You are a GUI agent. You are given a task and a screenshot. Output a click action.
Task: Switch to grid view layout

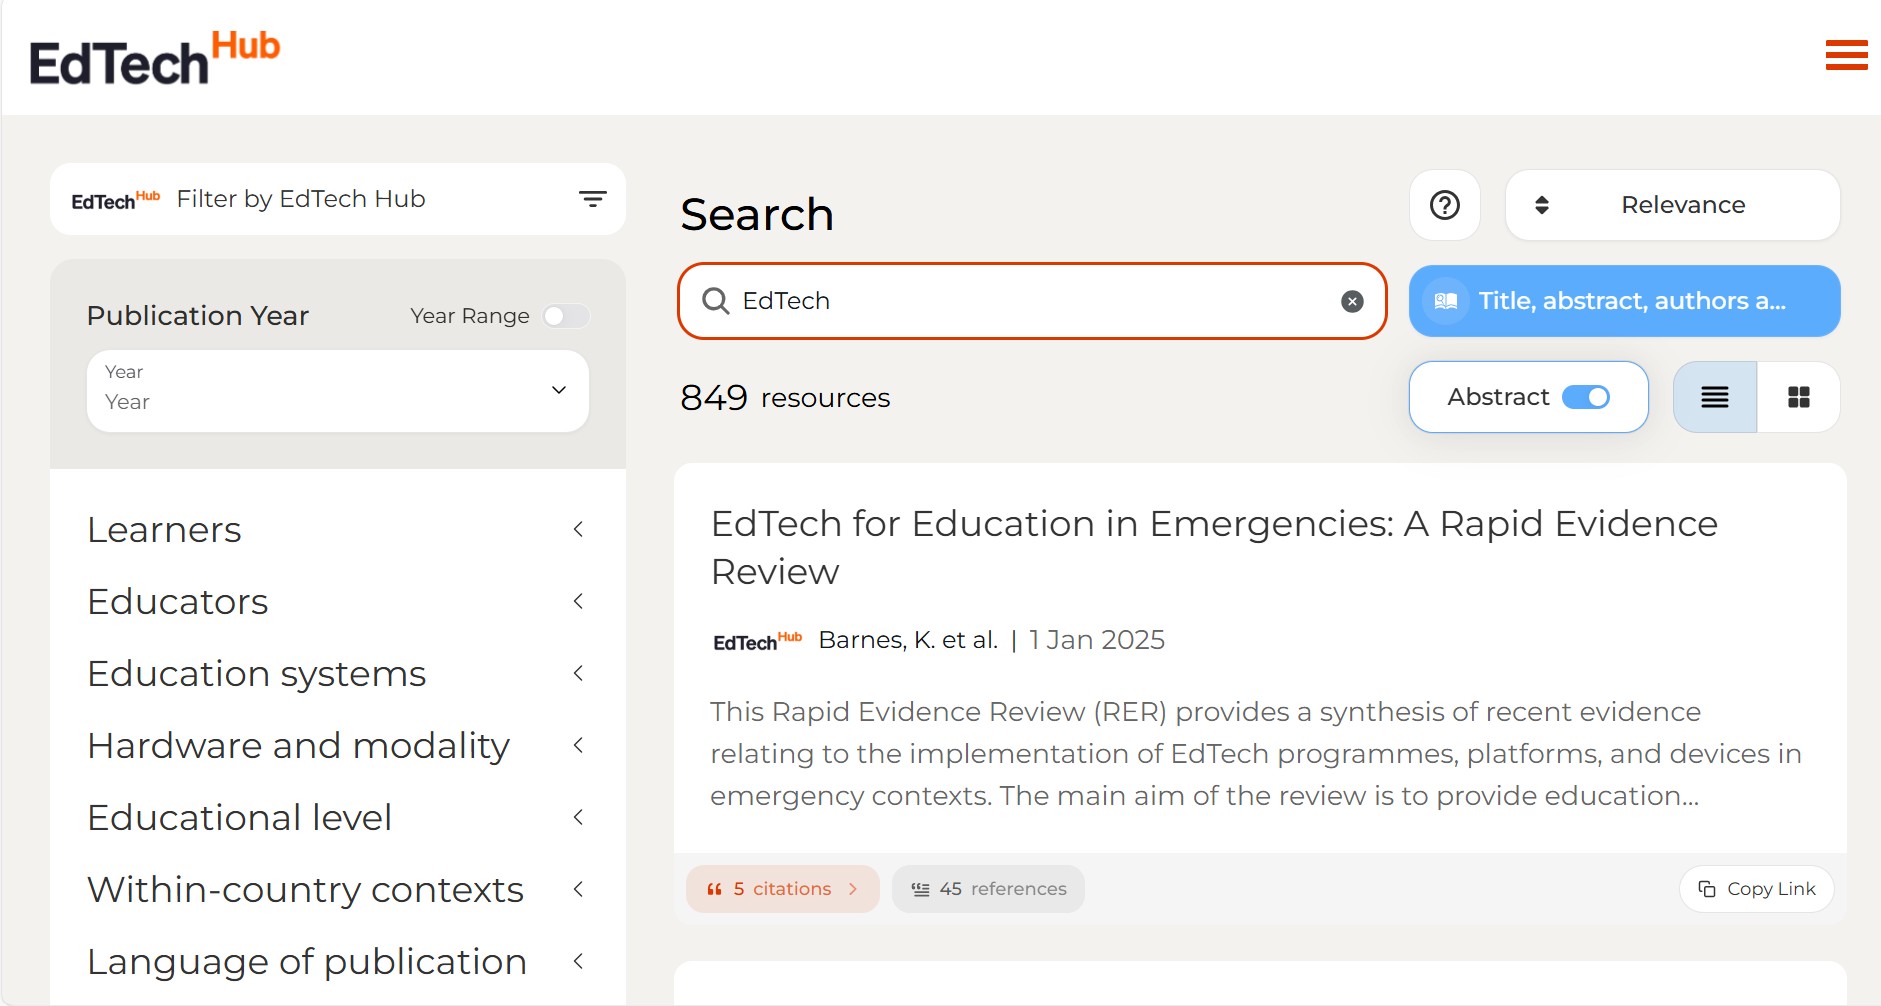point(1798,397)
